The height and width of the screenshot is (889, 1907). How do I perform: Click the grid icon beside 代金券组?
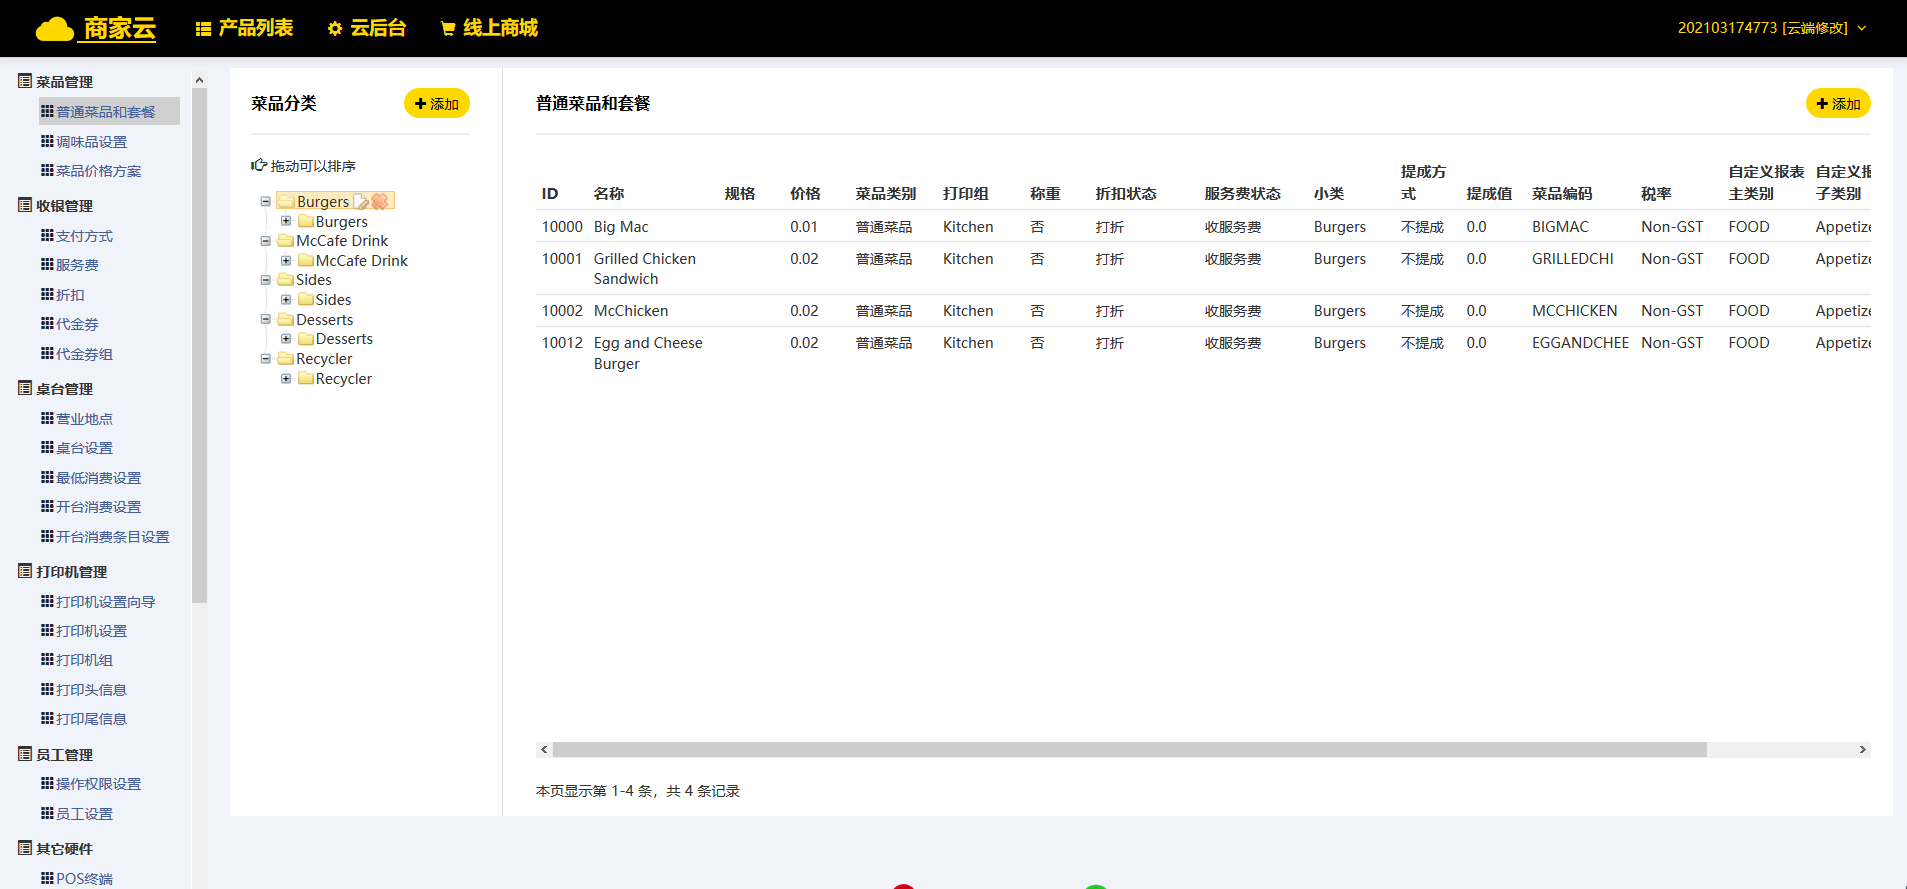[x=47, y=354]
